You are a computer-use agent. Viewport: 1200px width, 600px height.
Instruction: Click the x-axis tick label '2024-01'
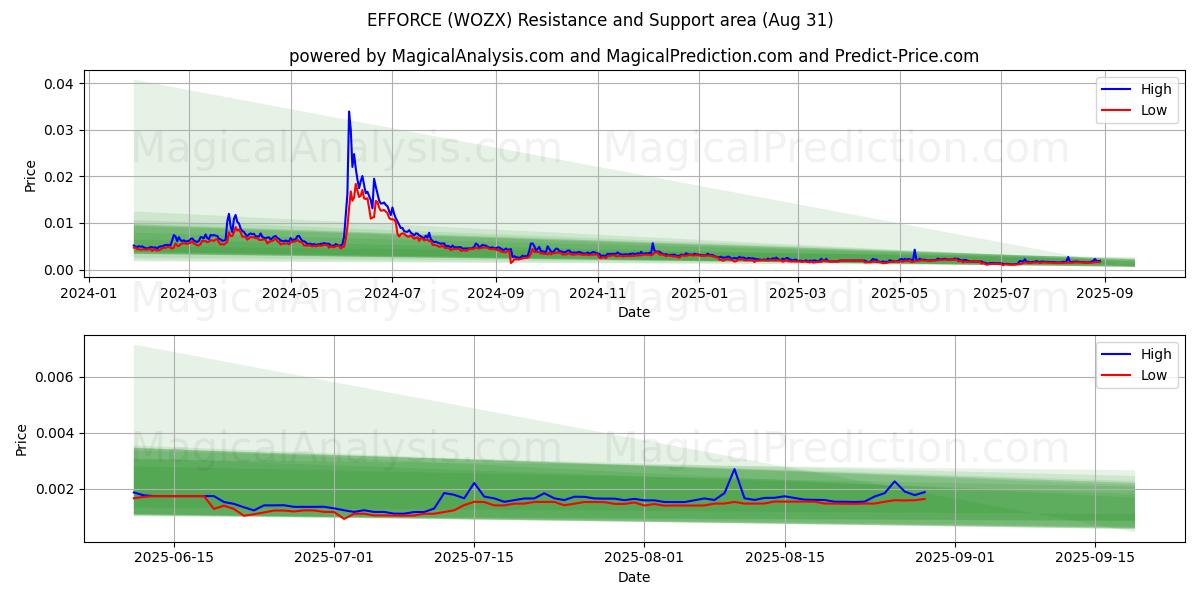click(89, 293)
